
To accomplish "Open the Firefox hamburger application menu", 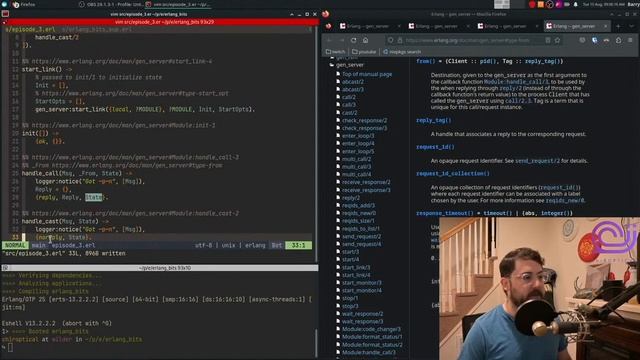I will pos(630,40).
